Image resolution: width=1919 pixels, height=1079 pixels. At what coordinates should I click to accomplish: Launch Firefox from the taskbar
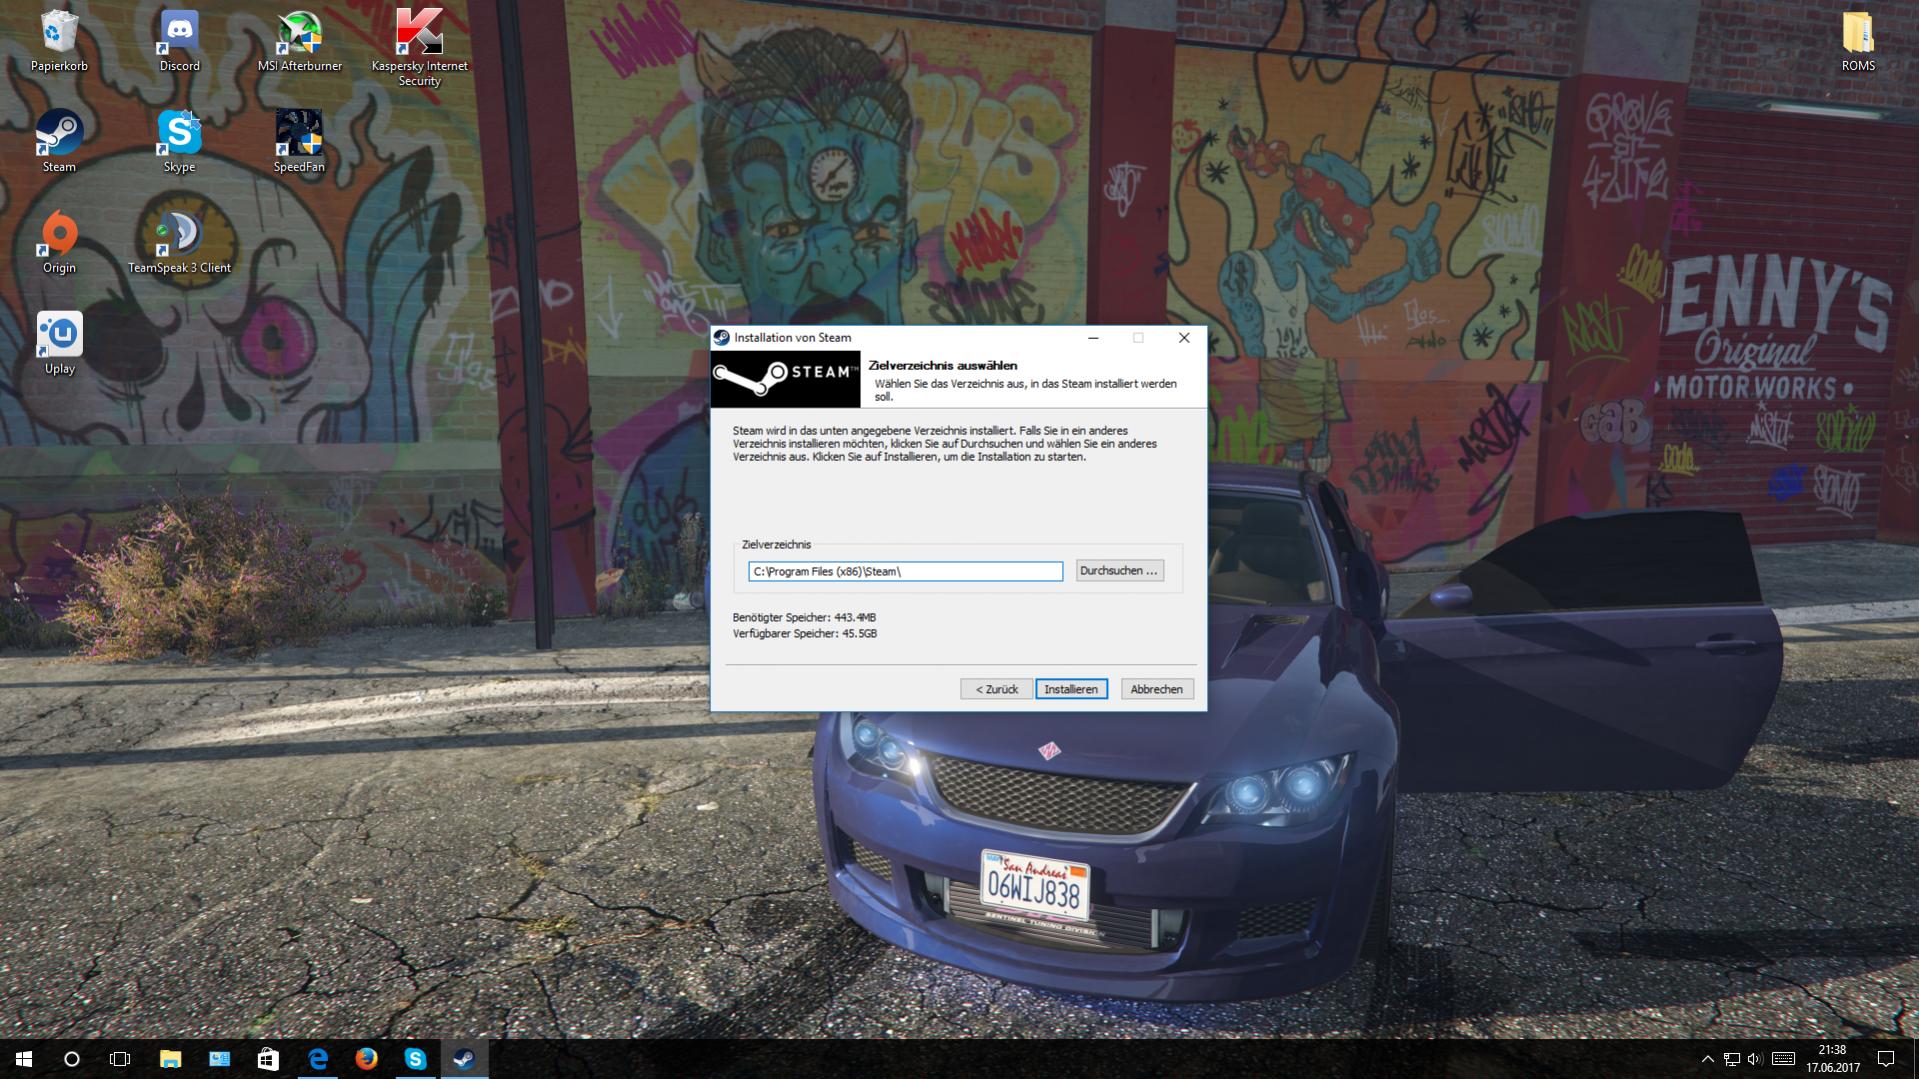[x=366, y=1059]
